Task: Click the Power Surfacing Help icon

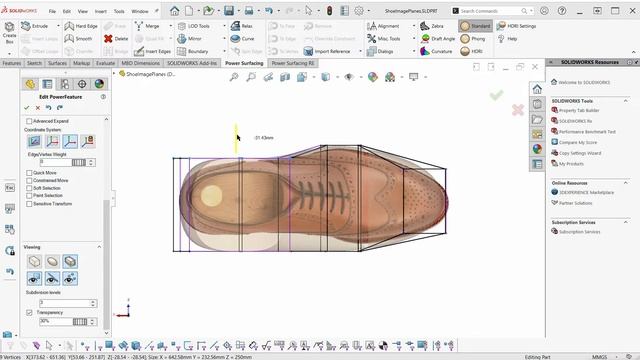Action: point(501,39)
